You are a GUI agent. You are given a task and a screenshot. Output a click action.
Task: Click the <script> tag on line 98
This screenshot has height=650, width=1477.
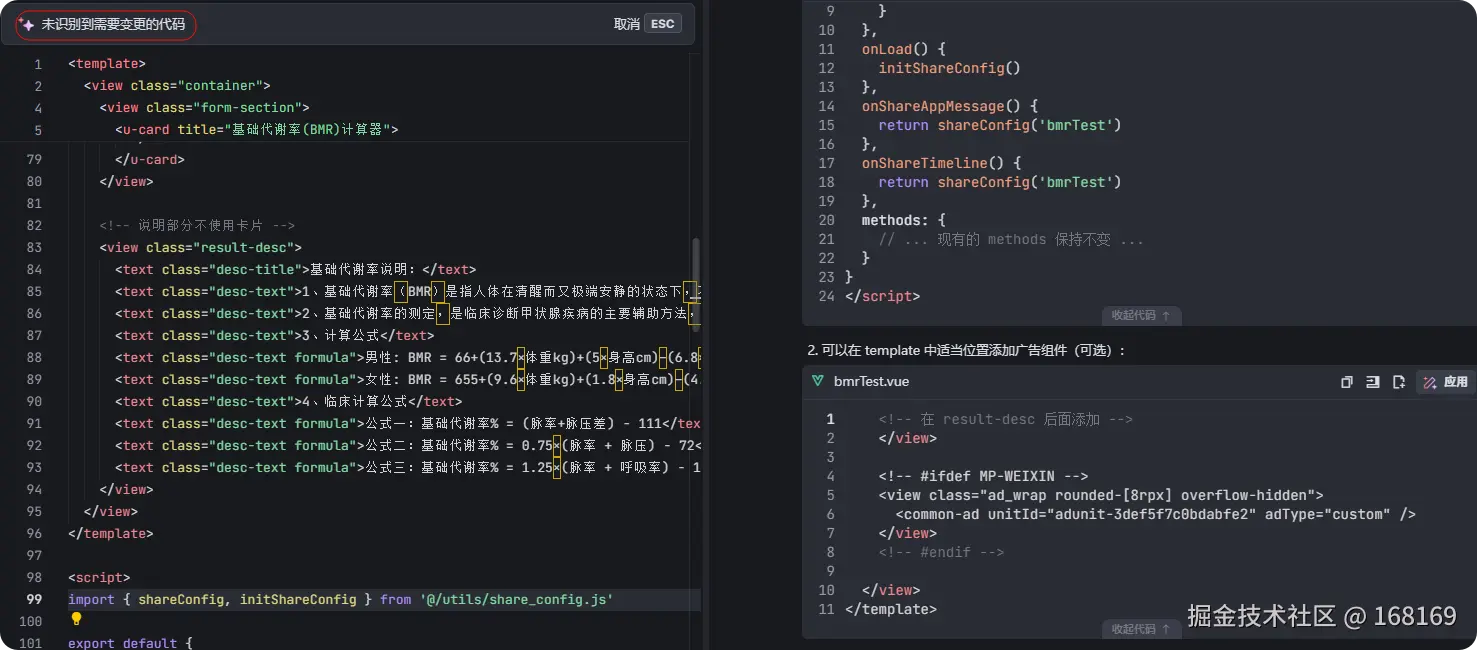click(x=99, y=578)
